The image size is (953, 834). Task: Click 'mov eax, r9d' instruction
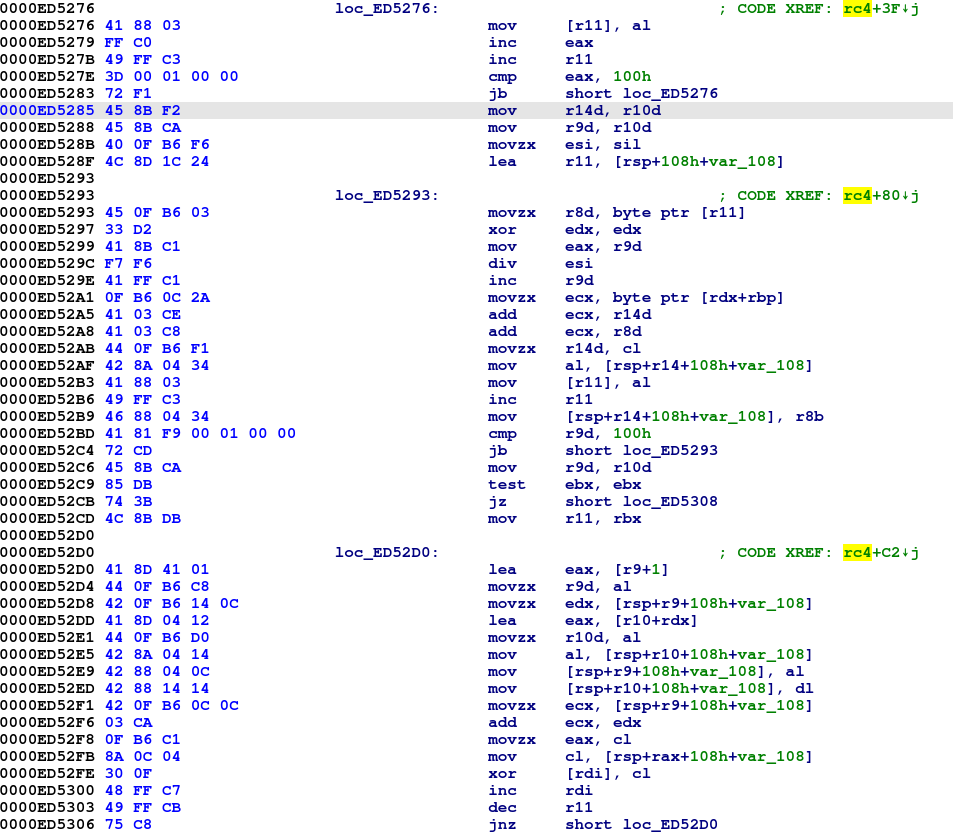[x=564, y=247]
